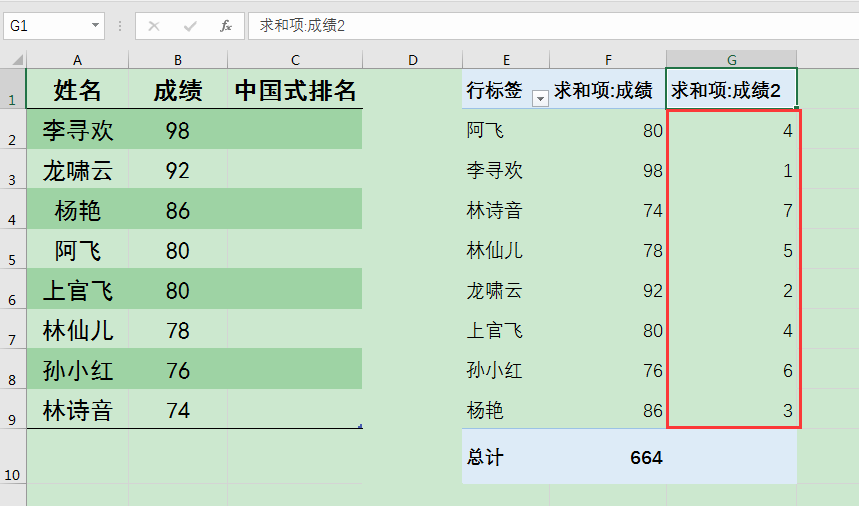
Task: Open the 行标签 filter dropdown
Action: (x=540, y=99)
